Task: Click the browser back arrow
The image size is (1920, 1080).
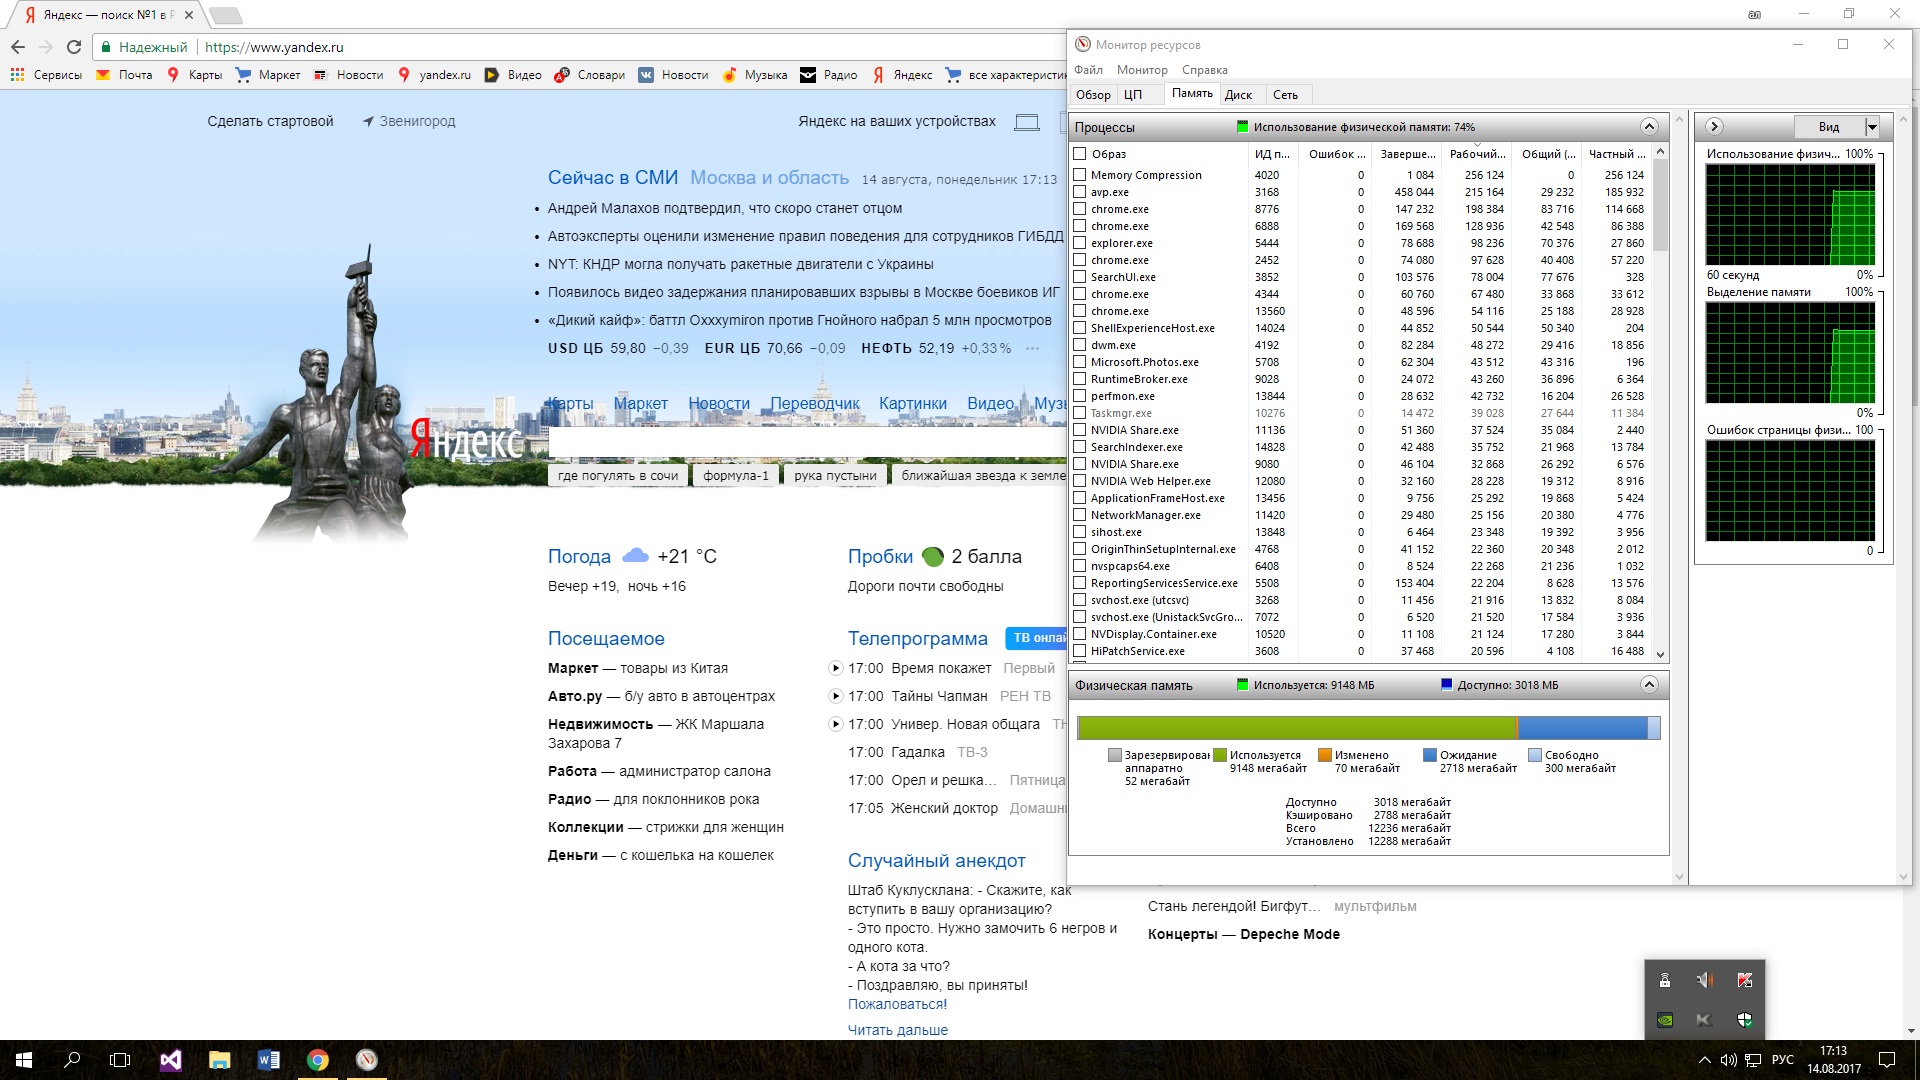Action: point(18,47)
